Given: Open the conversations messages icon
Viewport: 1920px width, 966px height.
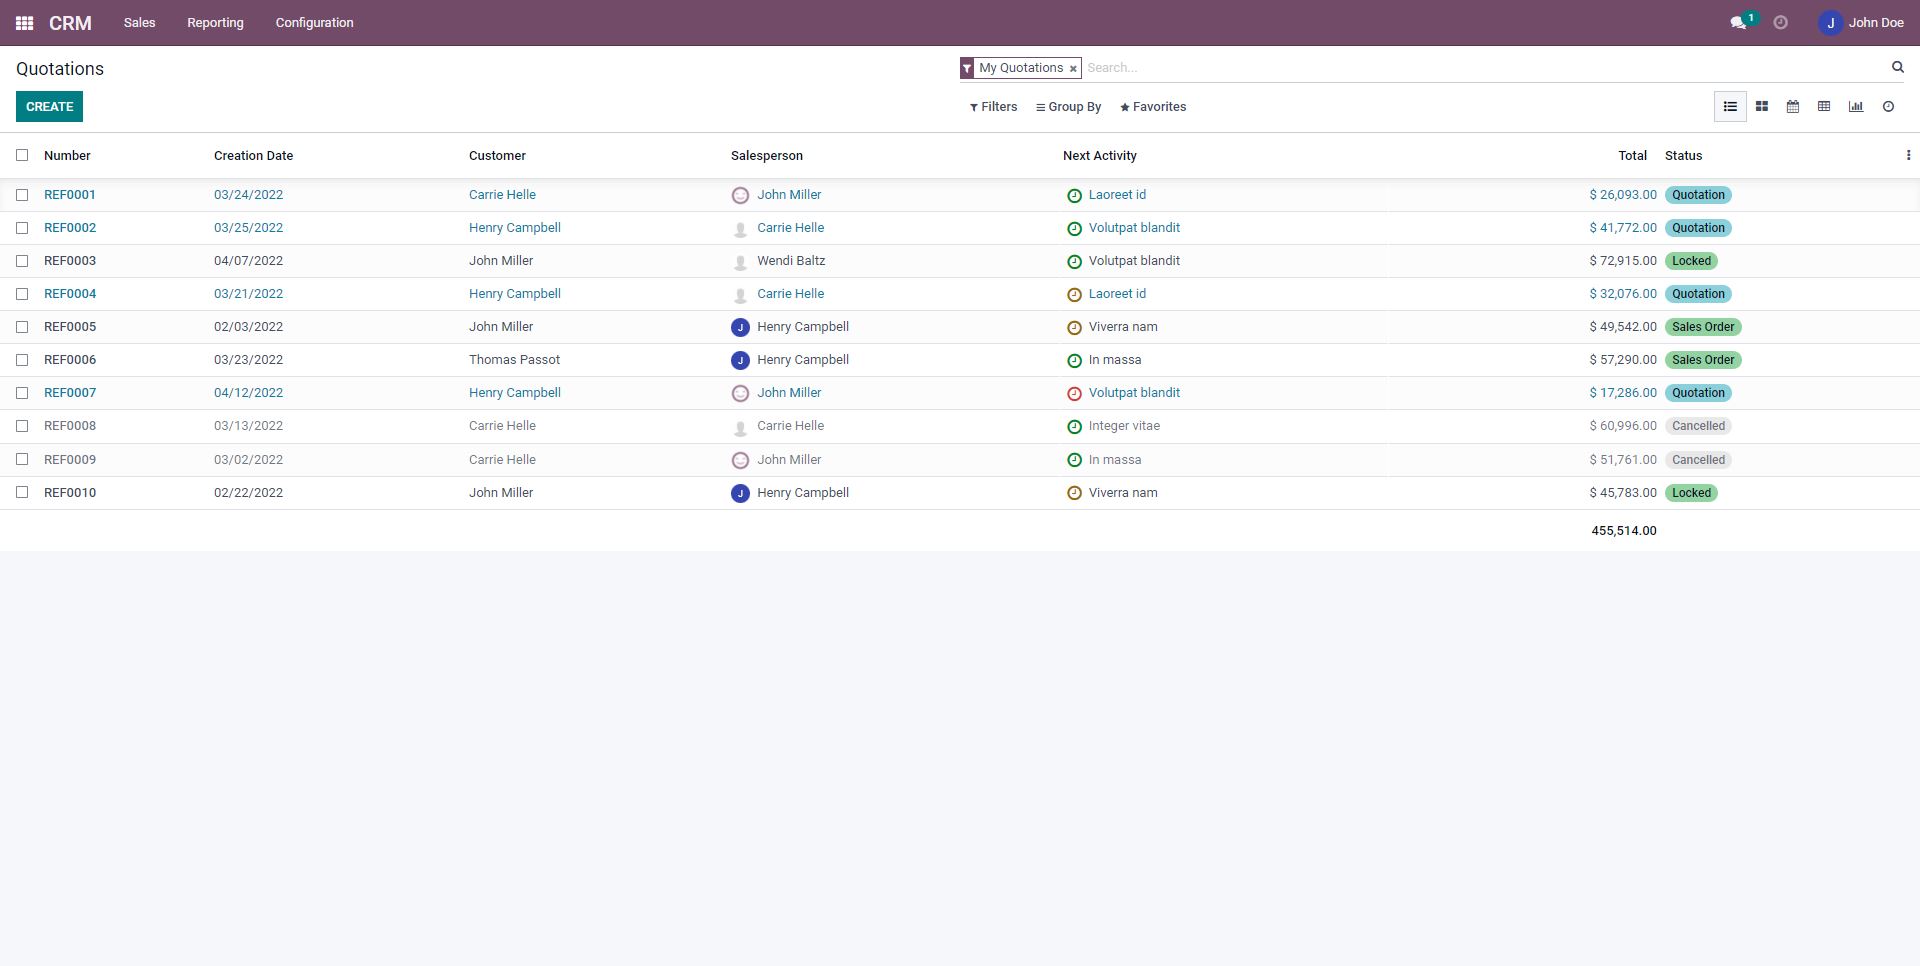Looking at the screenshot, I should 1738,23.
